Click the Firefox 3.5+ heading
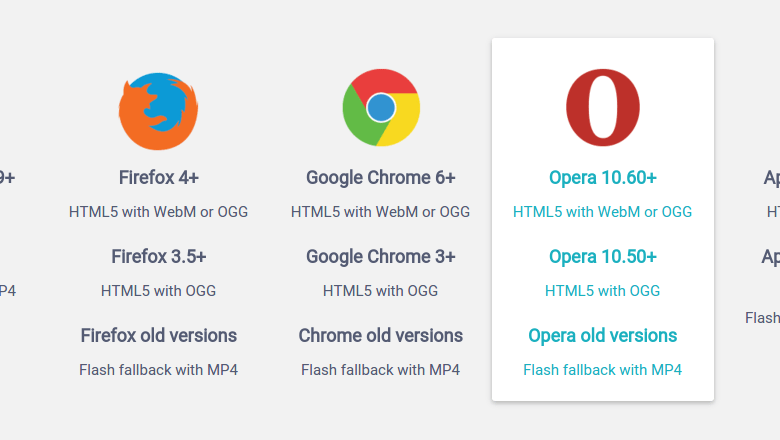Screen dimensions: 780x440 coord(159,257)
